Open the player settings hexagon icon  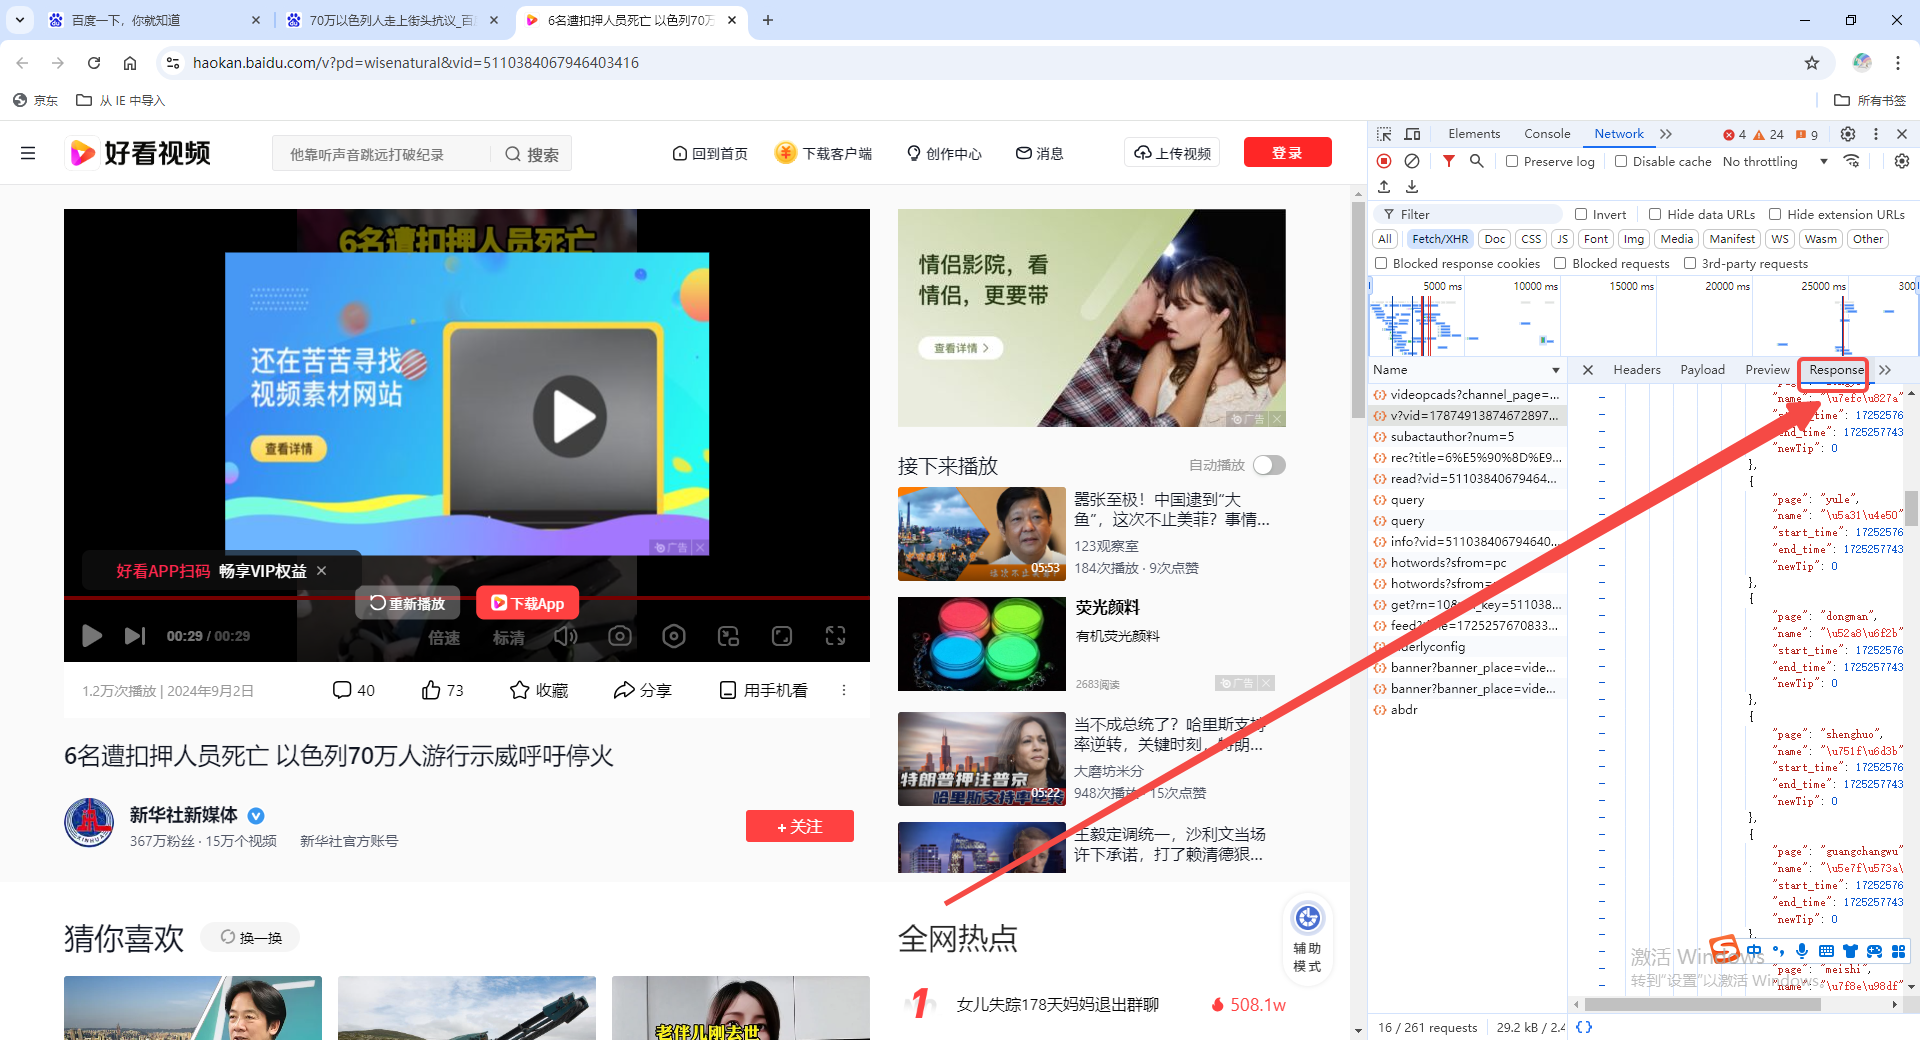click(x=674, y=636)
